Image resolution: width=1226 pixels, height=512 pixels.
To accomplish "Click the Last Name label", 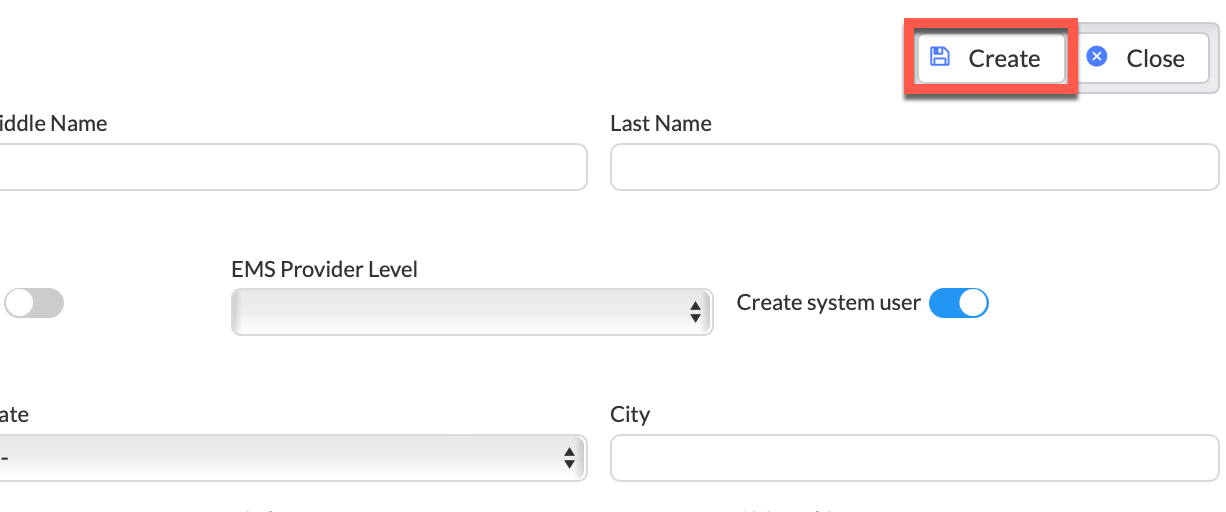I will (x=661, y=124).
